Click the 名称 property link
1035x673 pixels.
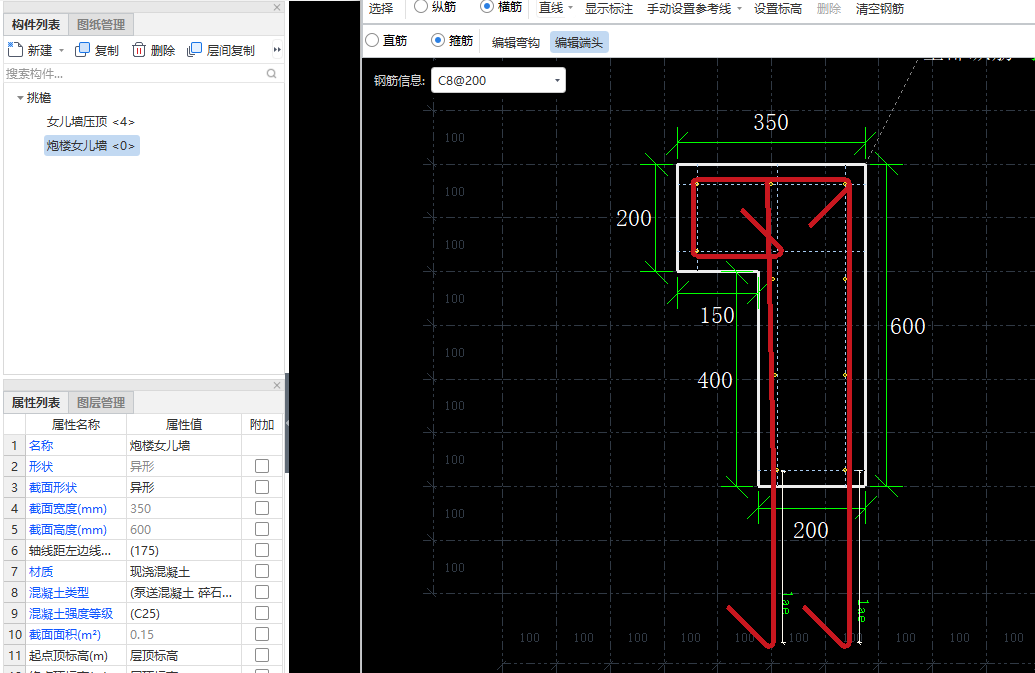click(x=41, y=445)
